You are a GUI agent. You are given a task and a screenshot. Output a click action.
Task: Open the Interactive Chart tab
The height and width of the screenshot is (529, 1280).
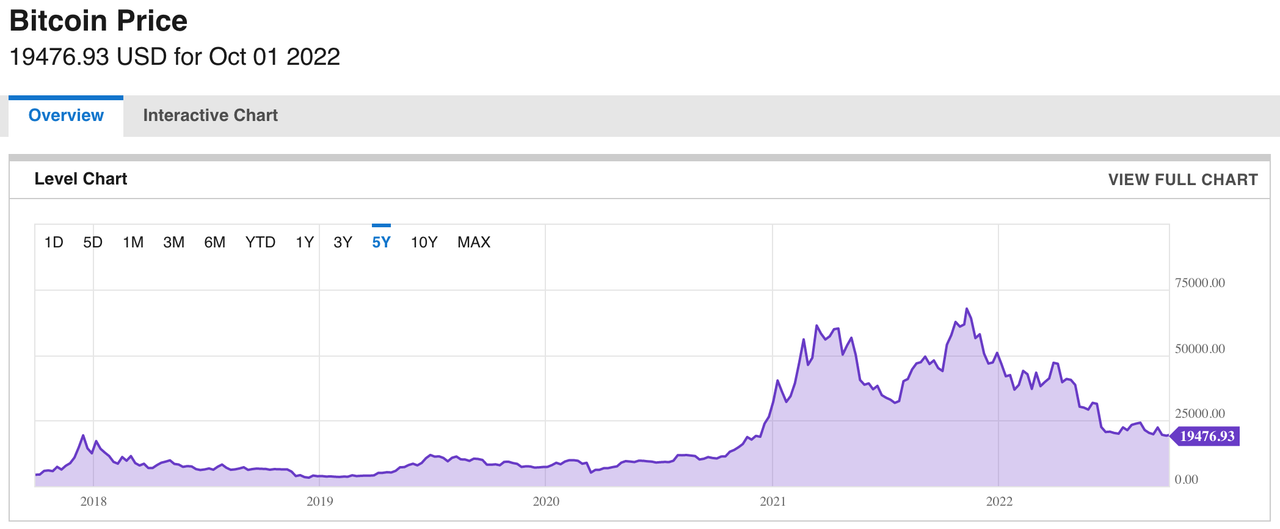210,116
